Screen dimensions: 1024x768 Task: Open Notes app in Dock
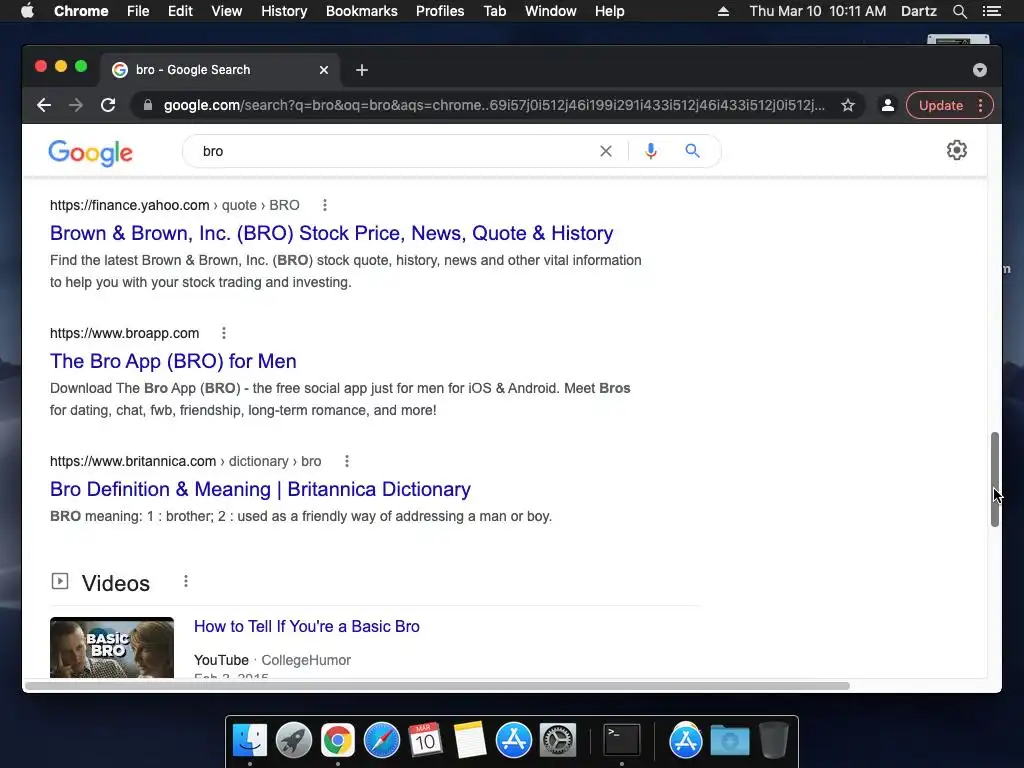click(469, 741)
